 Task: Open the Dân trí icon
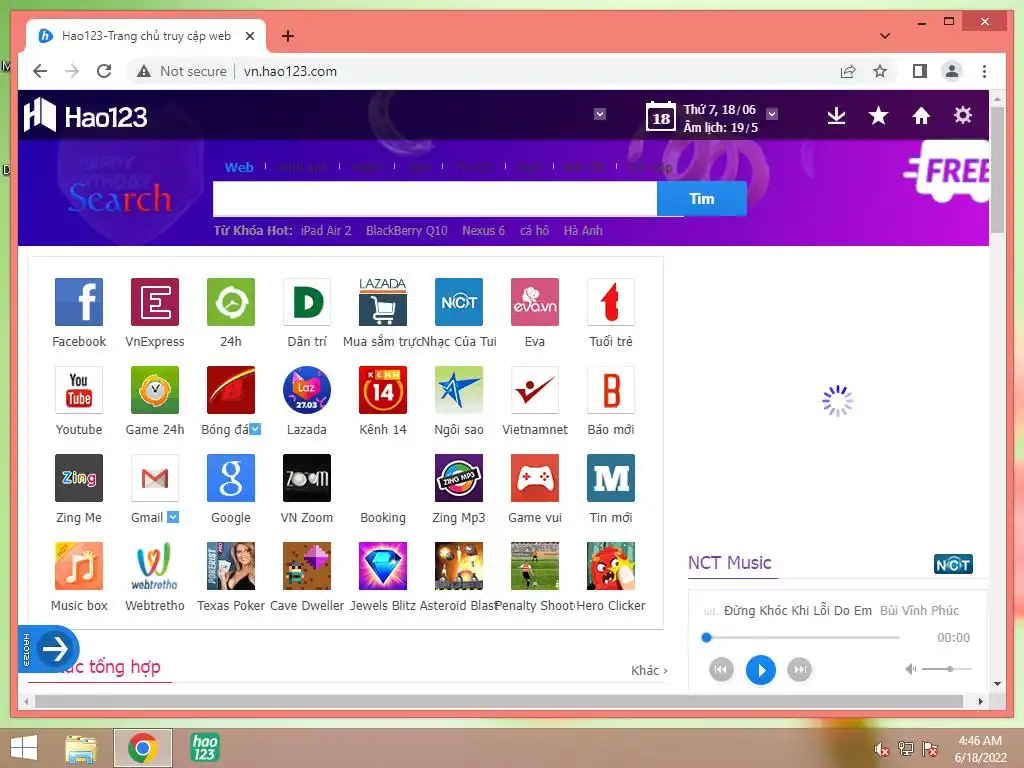click(307, 302)
